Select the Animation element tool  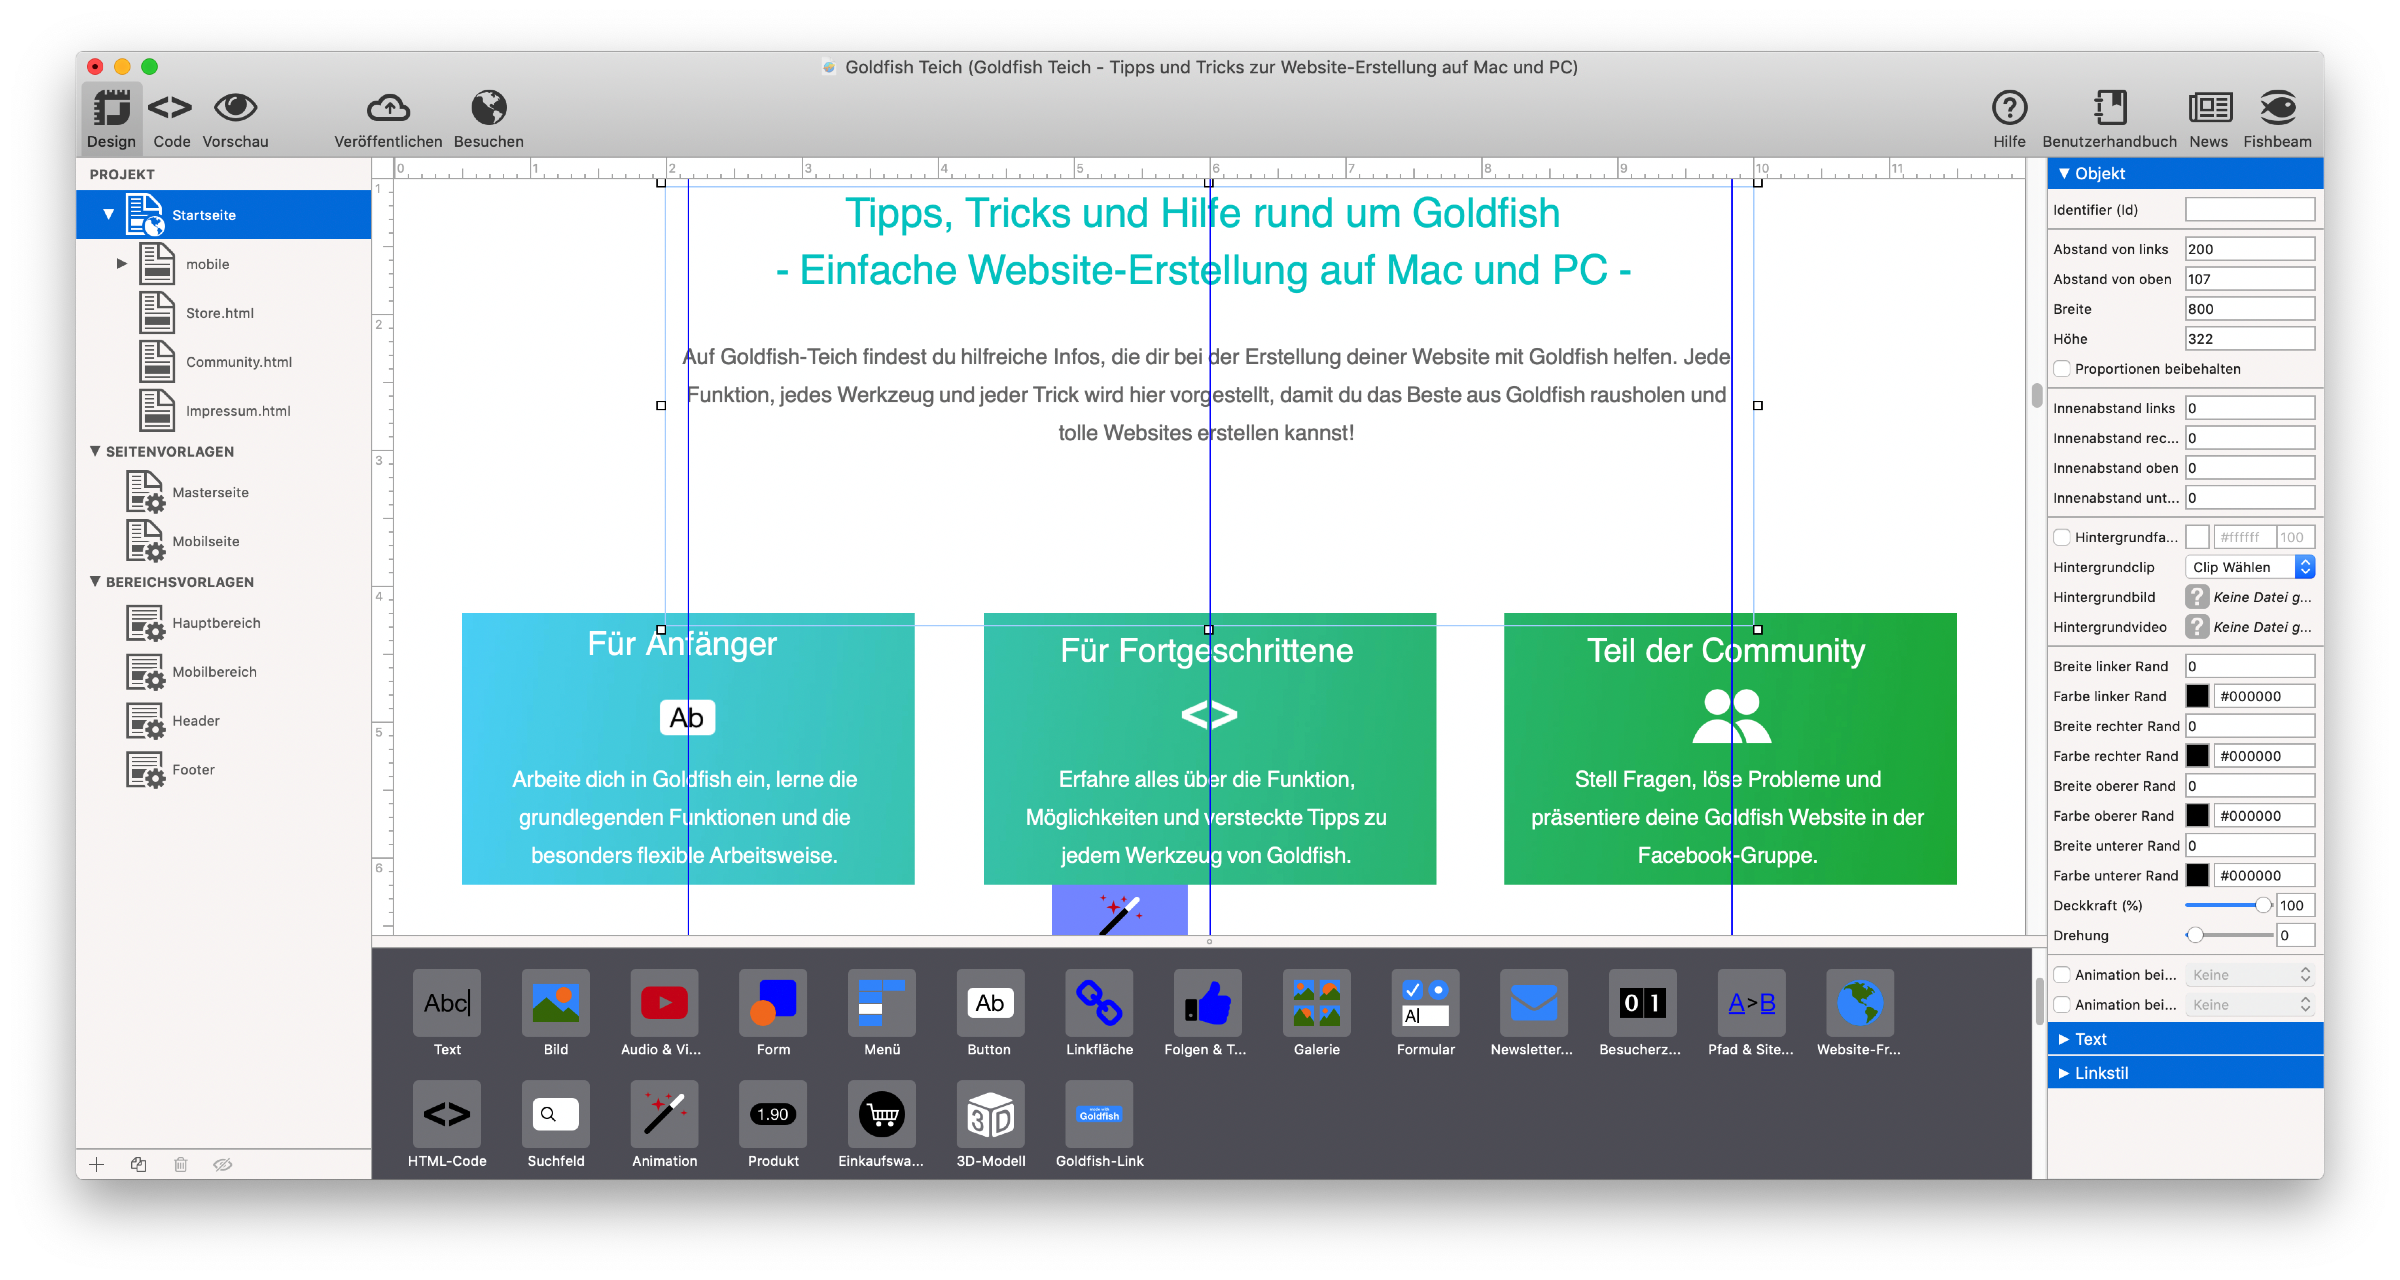664,1125
